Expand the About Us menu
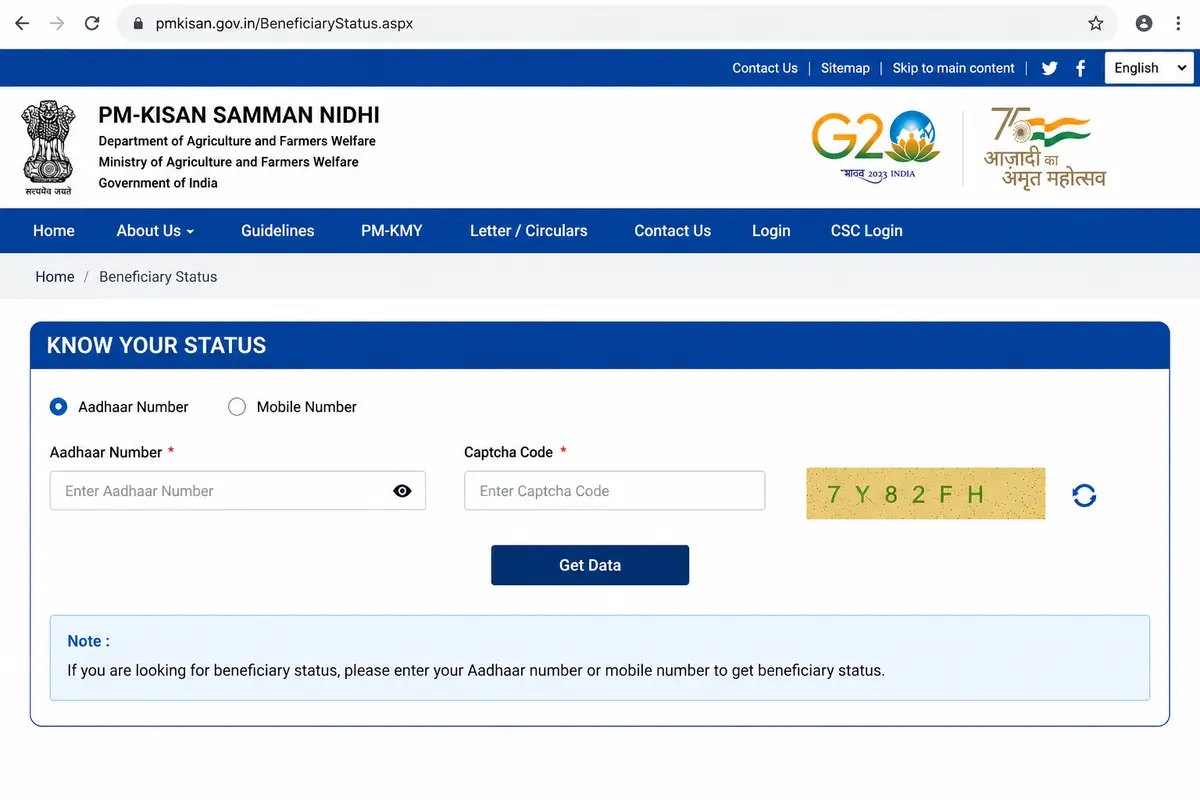This screenshot has height=800, width=1200. 155,230
